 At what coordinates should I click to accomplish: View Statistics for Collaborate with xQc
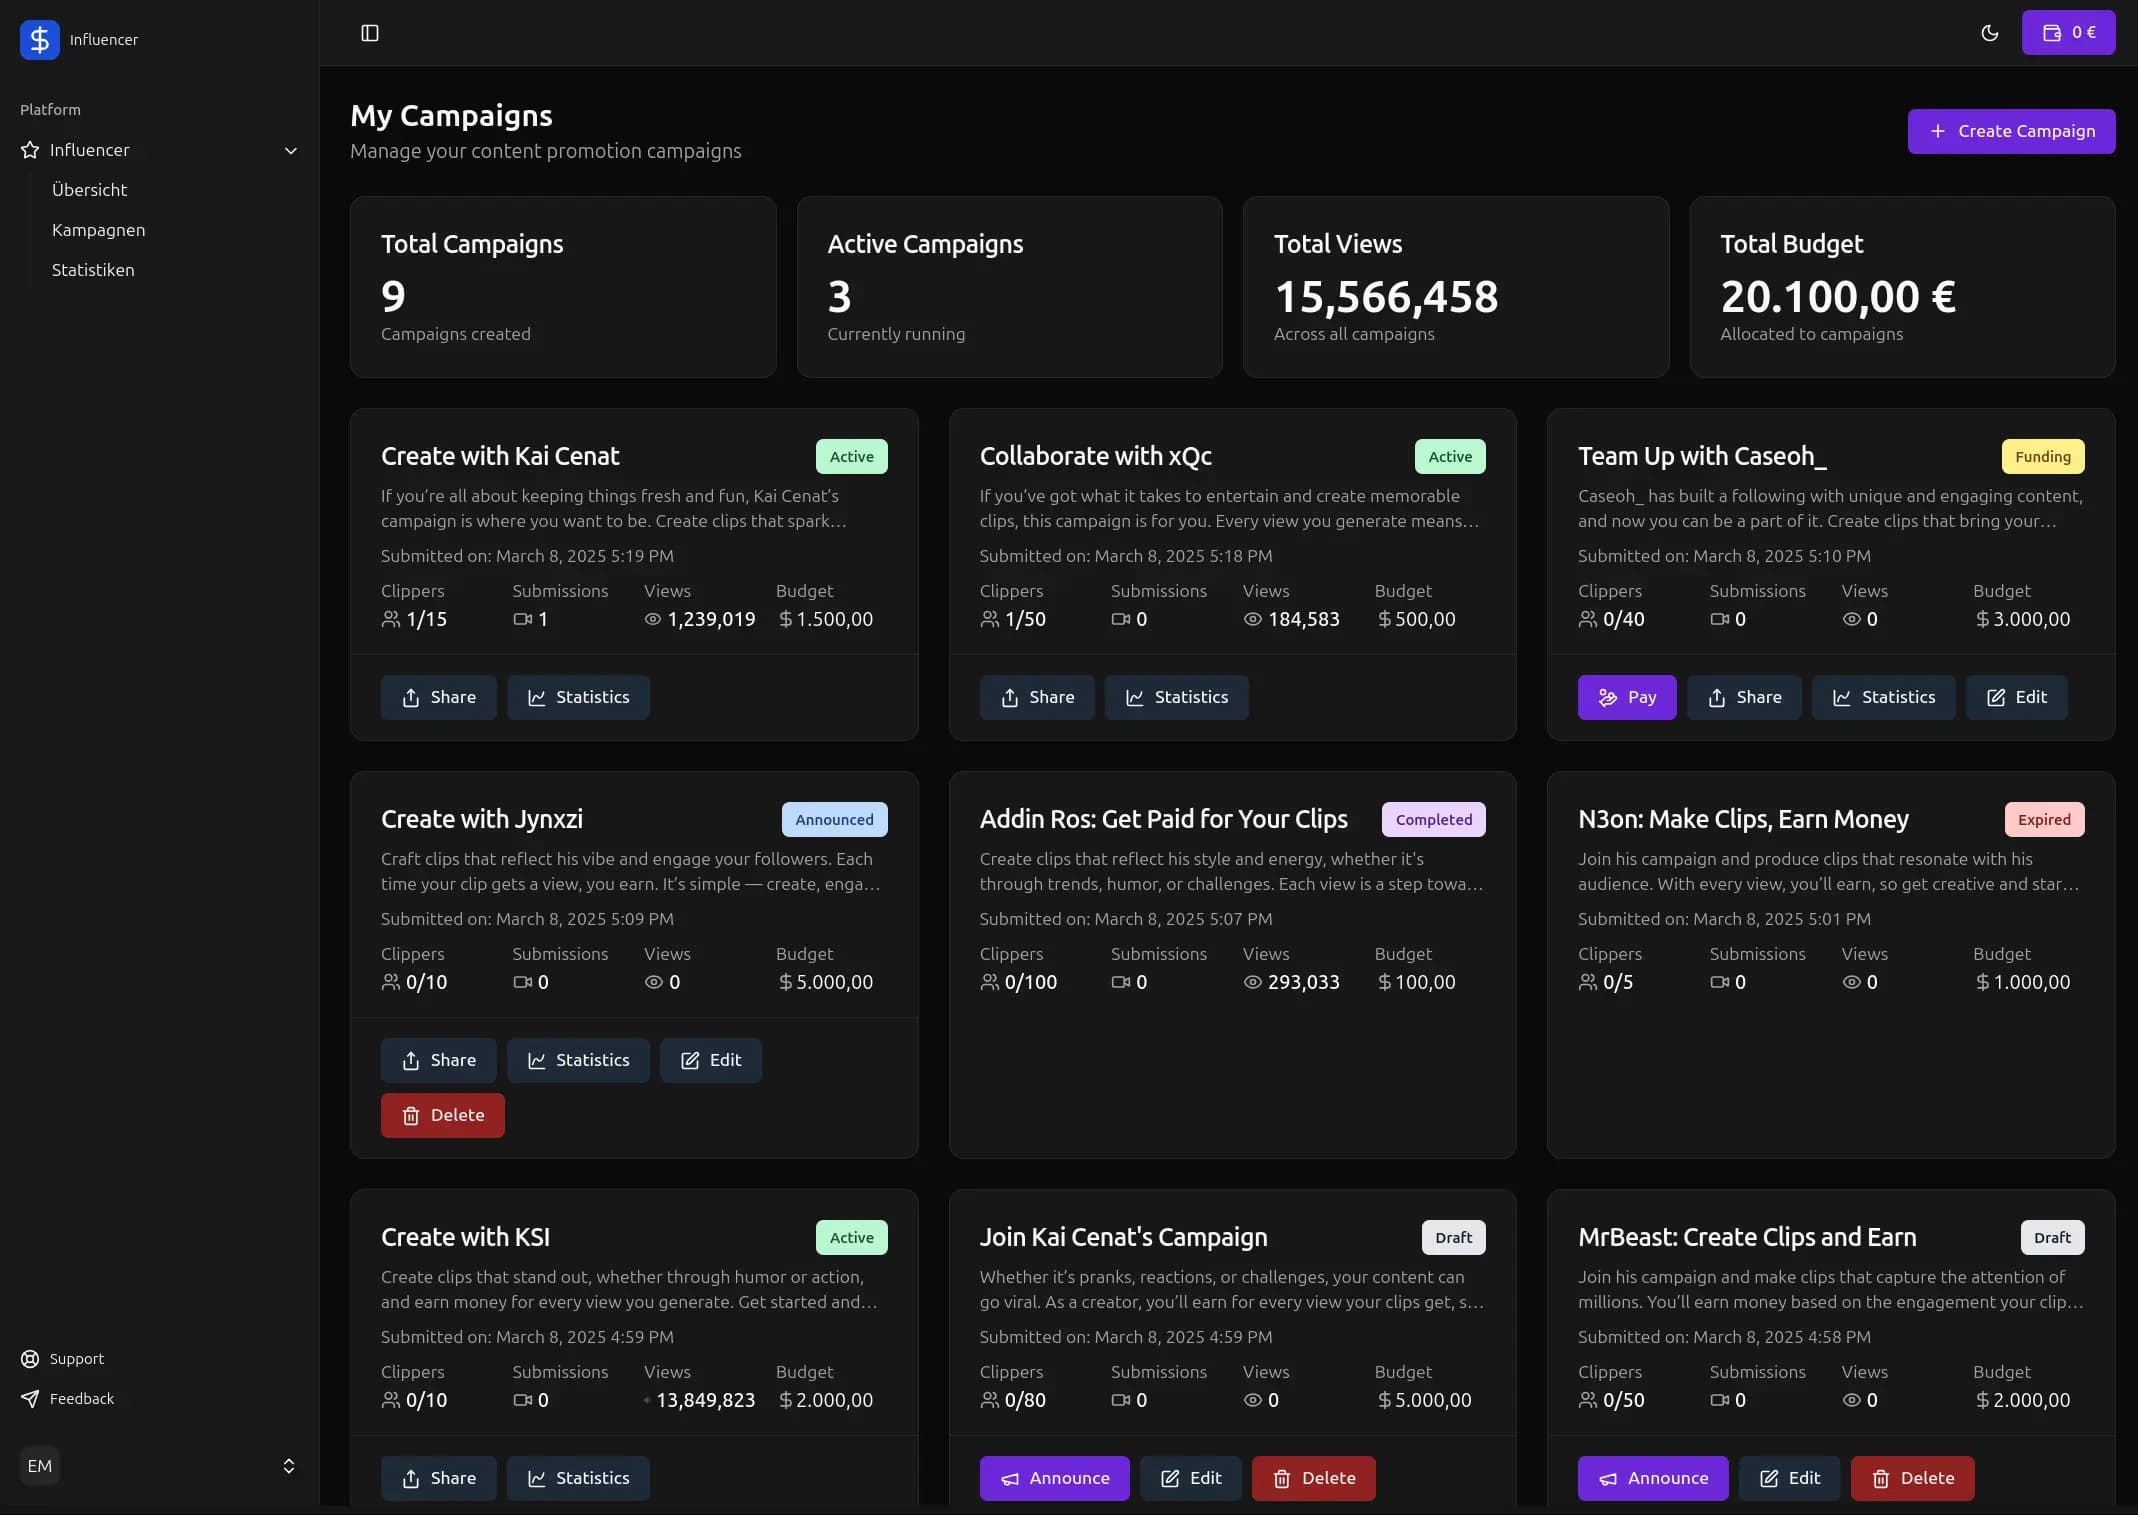pos(1177,697)
